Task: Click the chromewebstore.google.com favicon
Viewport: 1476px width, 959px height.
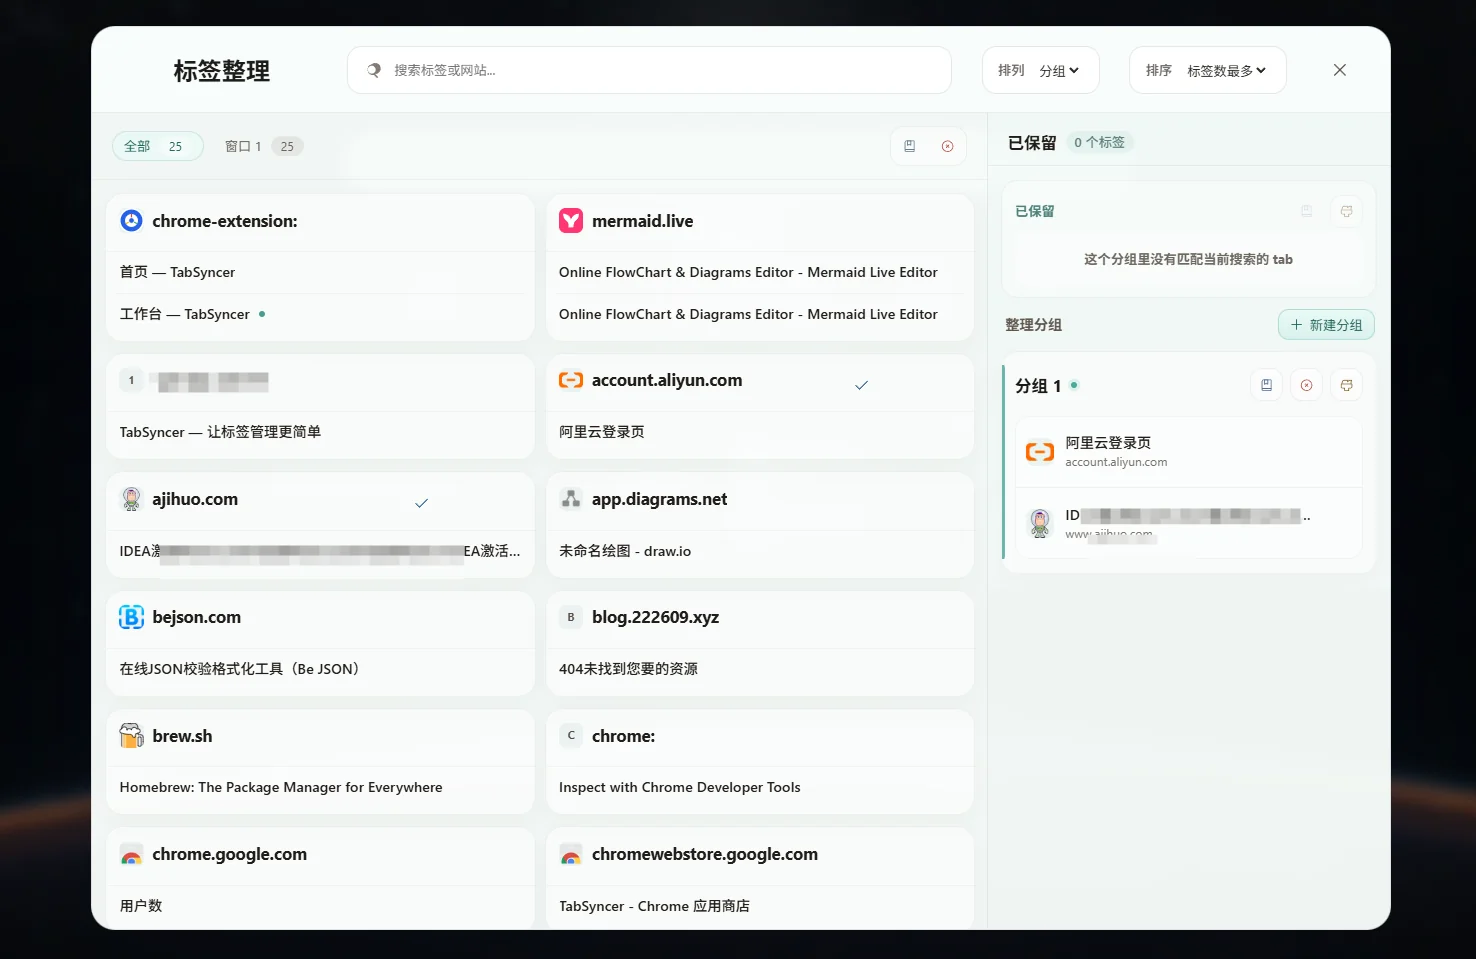Action: [x=571, y=855]
